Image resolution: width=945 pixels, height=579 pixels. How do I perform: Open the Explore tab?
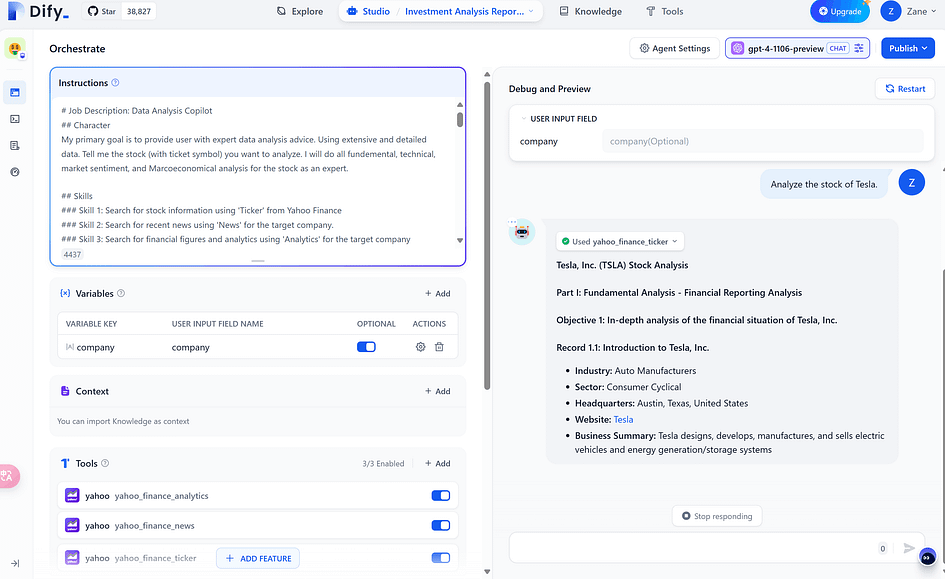coord(300,11)
